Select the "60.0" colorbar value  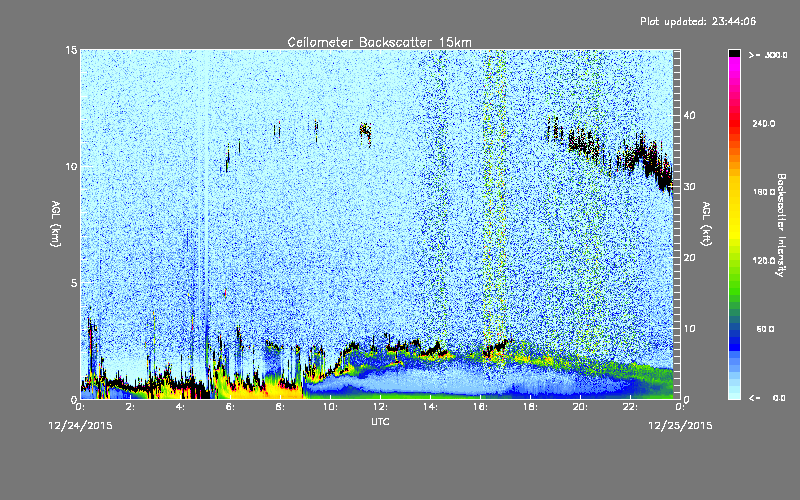(765, 329)
